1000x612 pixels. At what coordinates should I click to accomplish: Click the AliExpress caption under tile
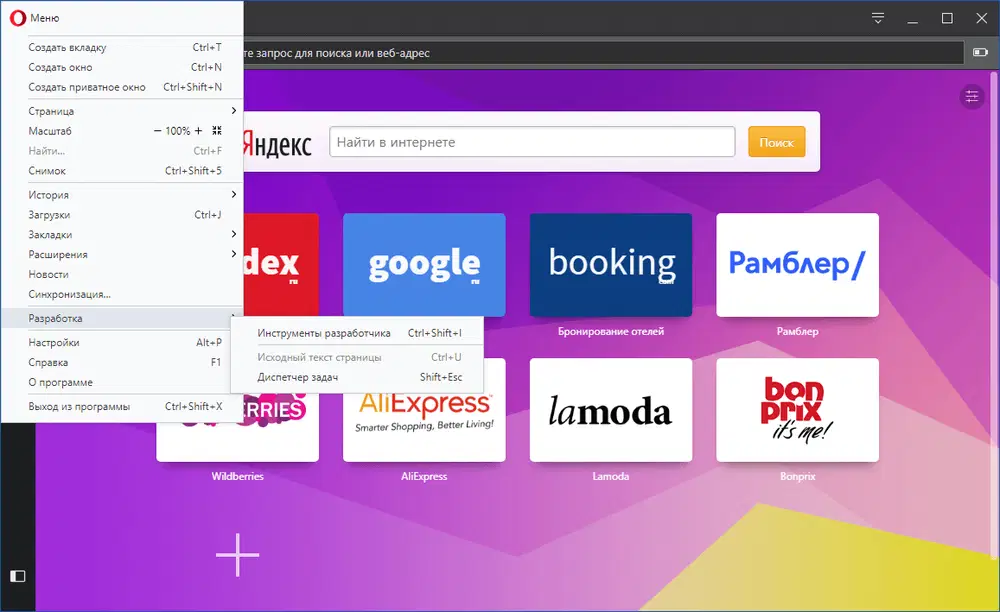point(424,476)
